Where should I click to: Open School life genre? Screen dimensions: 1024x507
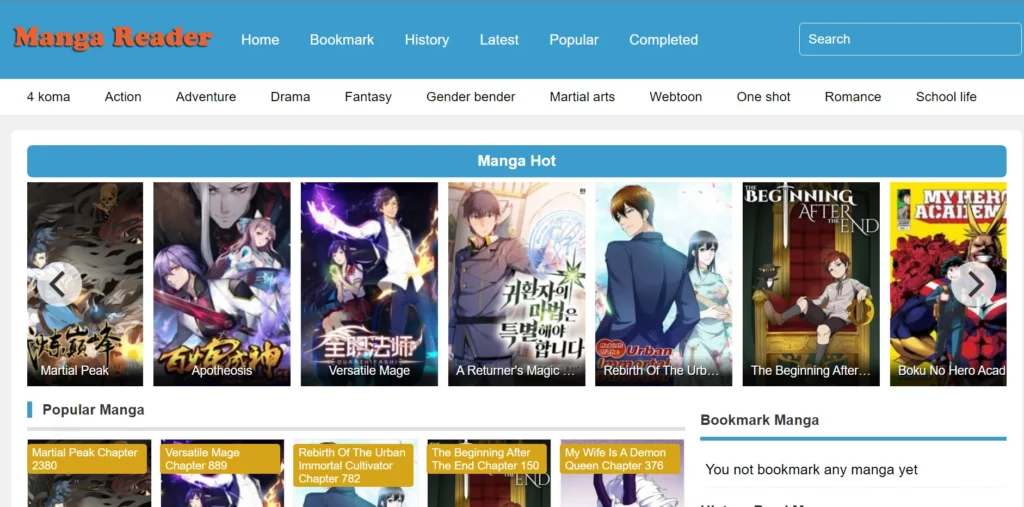pyautogui.click(x=946, y=97)
